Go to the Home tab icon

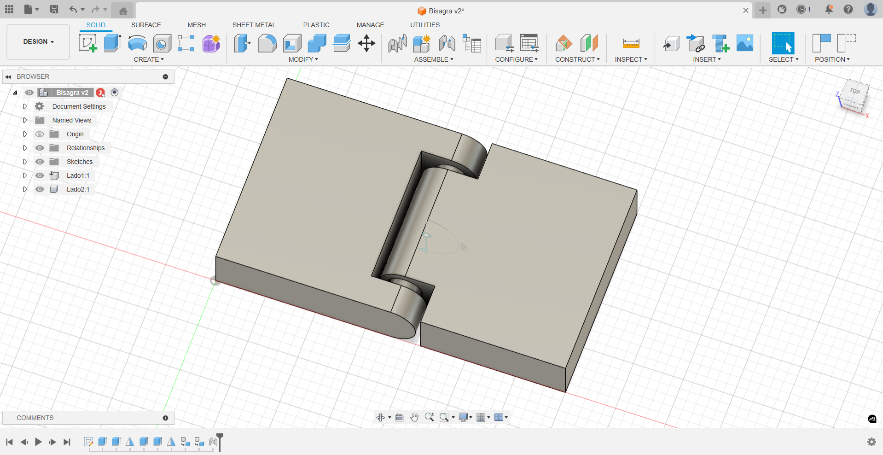tap(123, 10)
